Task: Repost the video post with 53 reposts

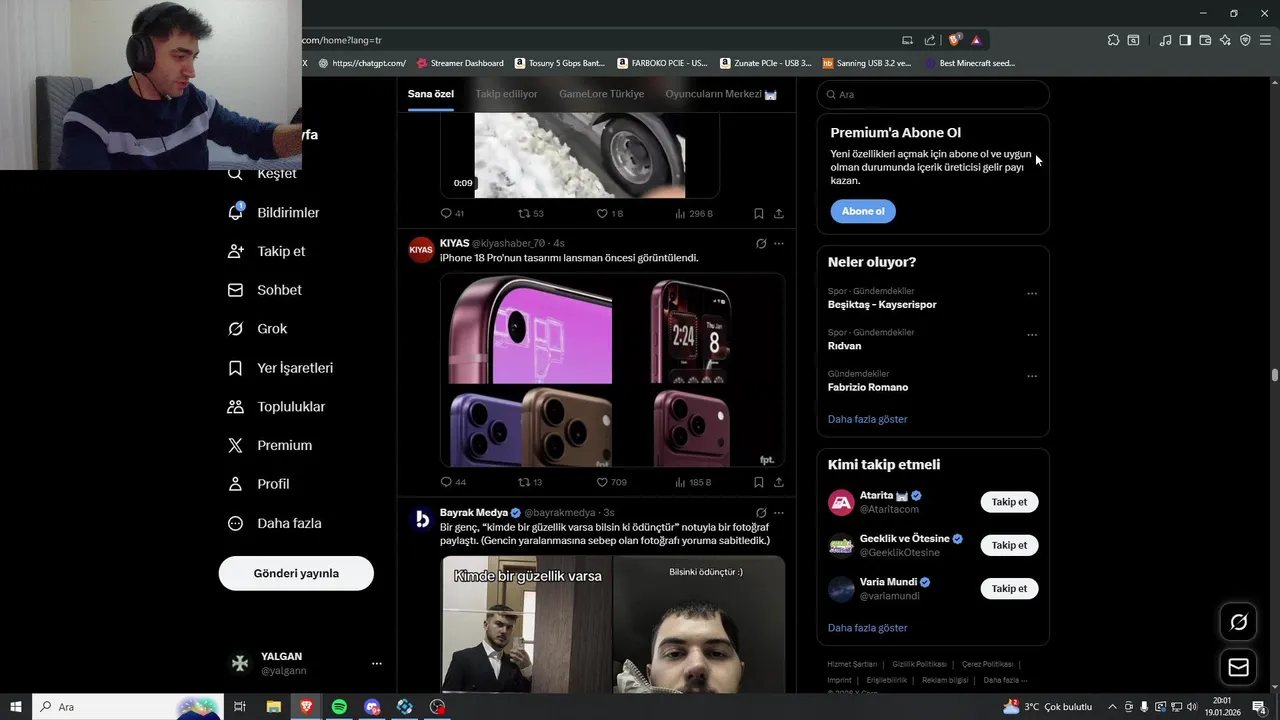Action: pos(530,213)
